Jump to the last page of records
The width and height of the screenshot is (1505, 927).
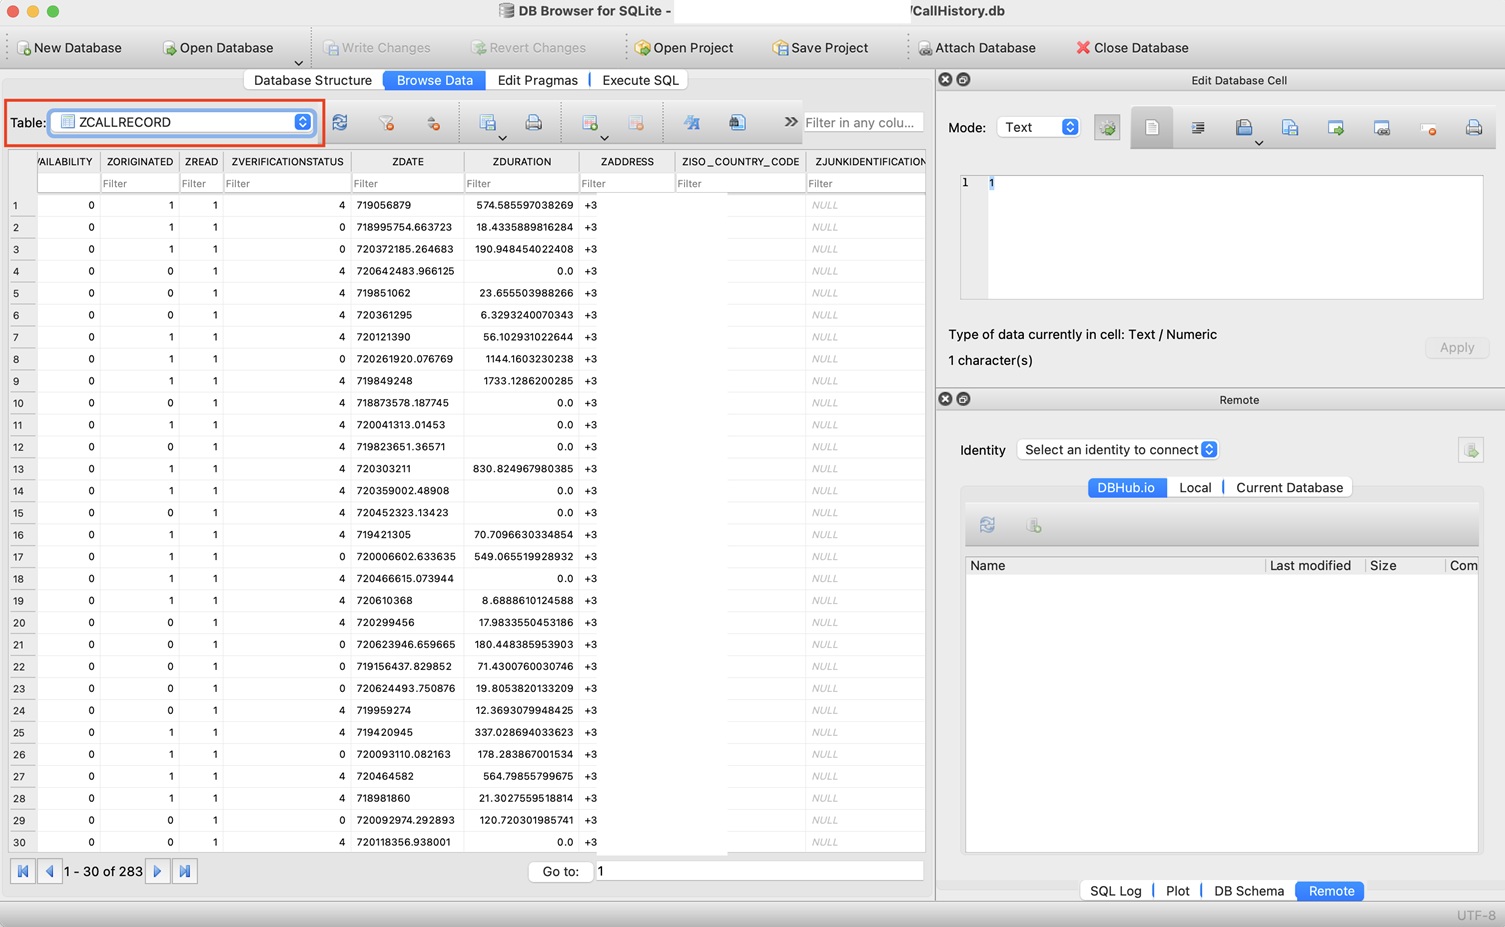pos(185,871)
